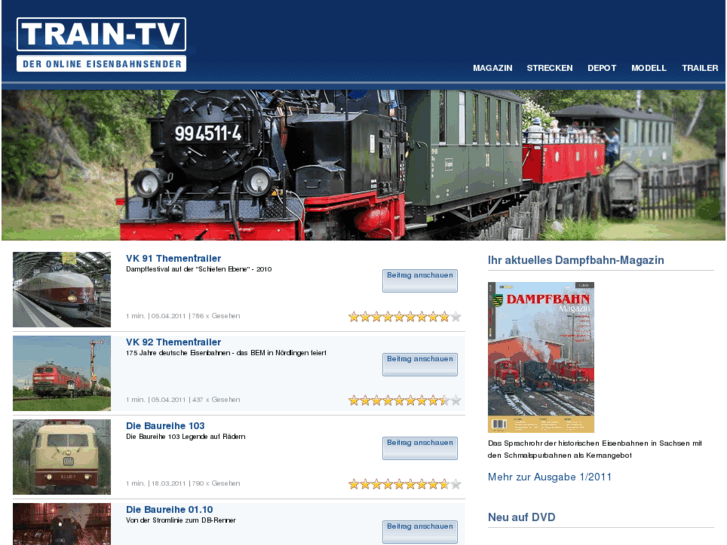The image size is (727, 545).
Task: Open Die Baureihe 103 thumbnail
Action: click(62, 457)
